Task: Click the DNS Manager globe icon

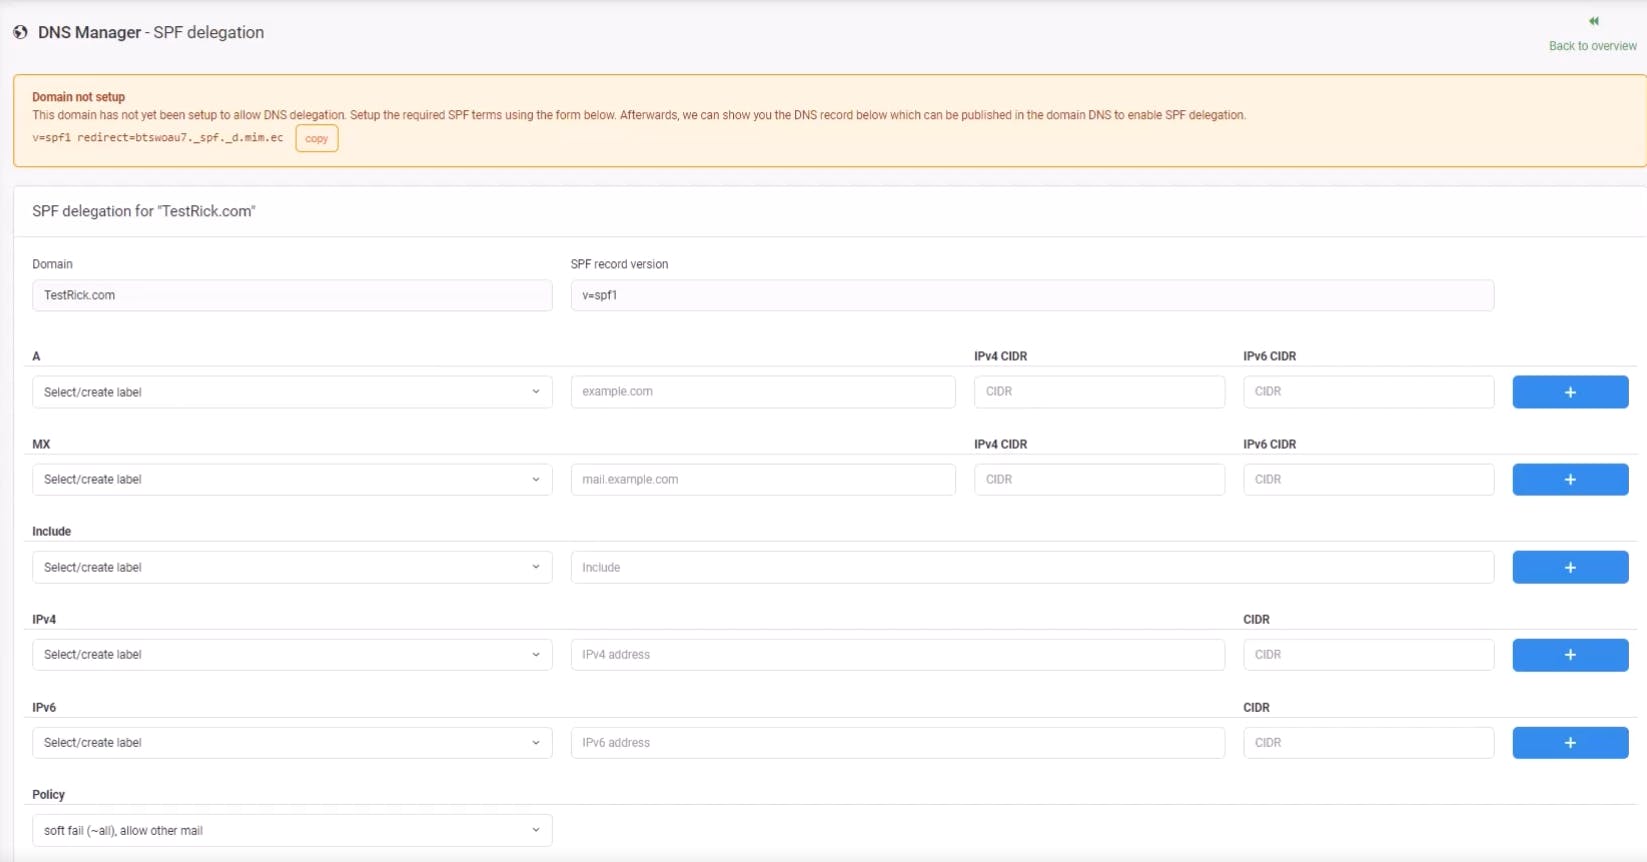Action: [x=20, y=32]
